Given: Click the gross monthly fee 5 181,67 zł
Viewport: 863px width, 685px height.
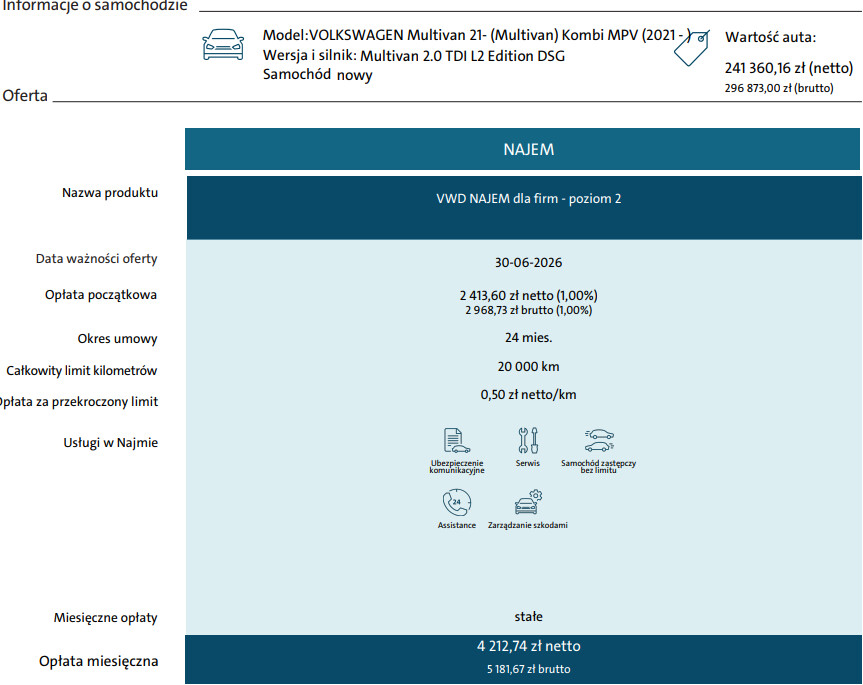Looking at the screenshot, I should [x=528, y=669].
